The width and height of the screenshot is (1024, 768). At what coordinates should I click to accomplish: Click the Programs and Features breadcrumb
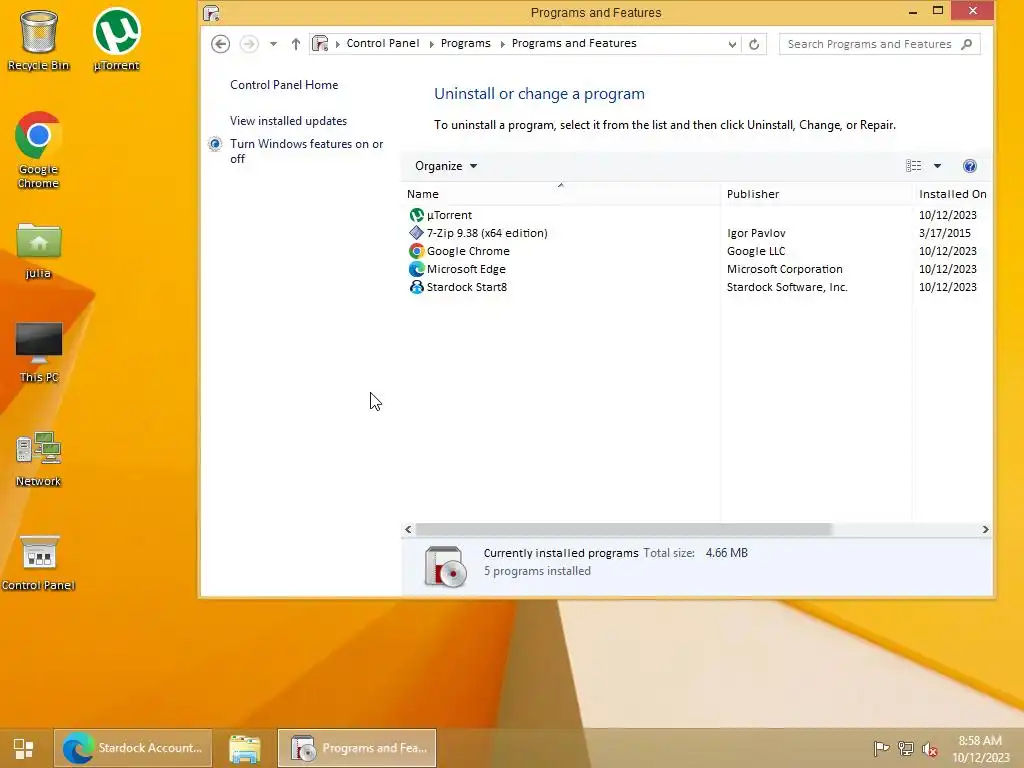(x=573, y=43)
